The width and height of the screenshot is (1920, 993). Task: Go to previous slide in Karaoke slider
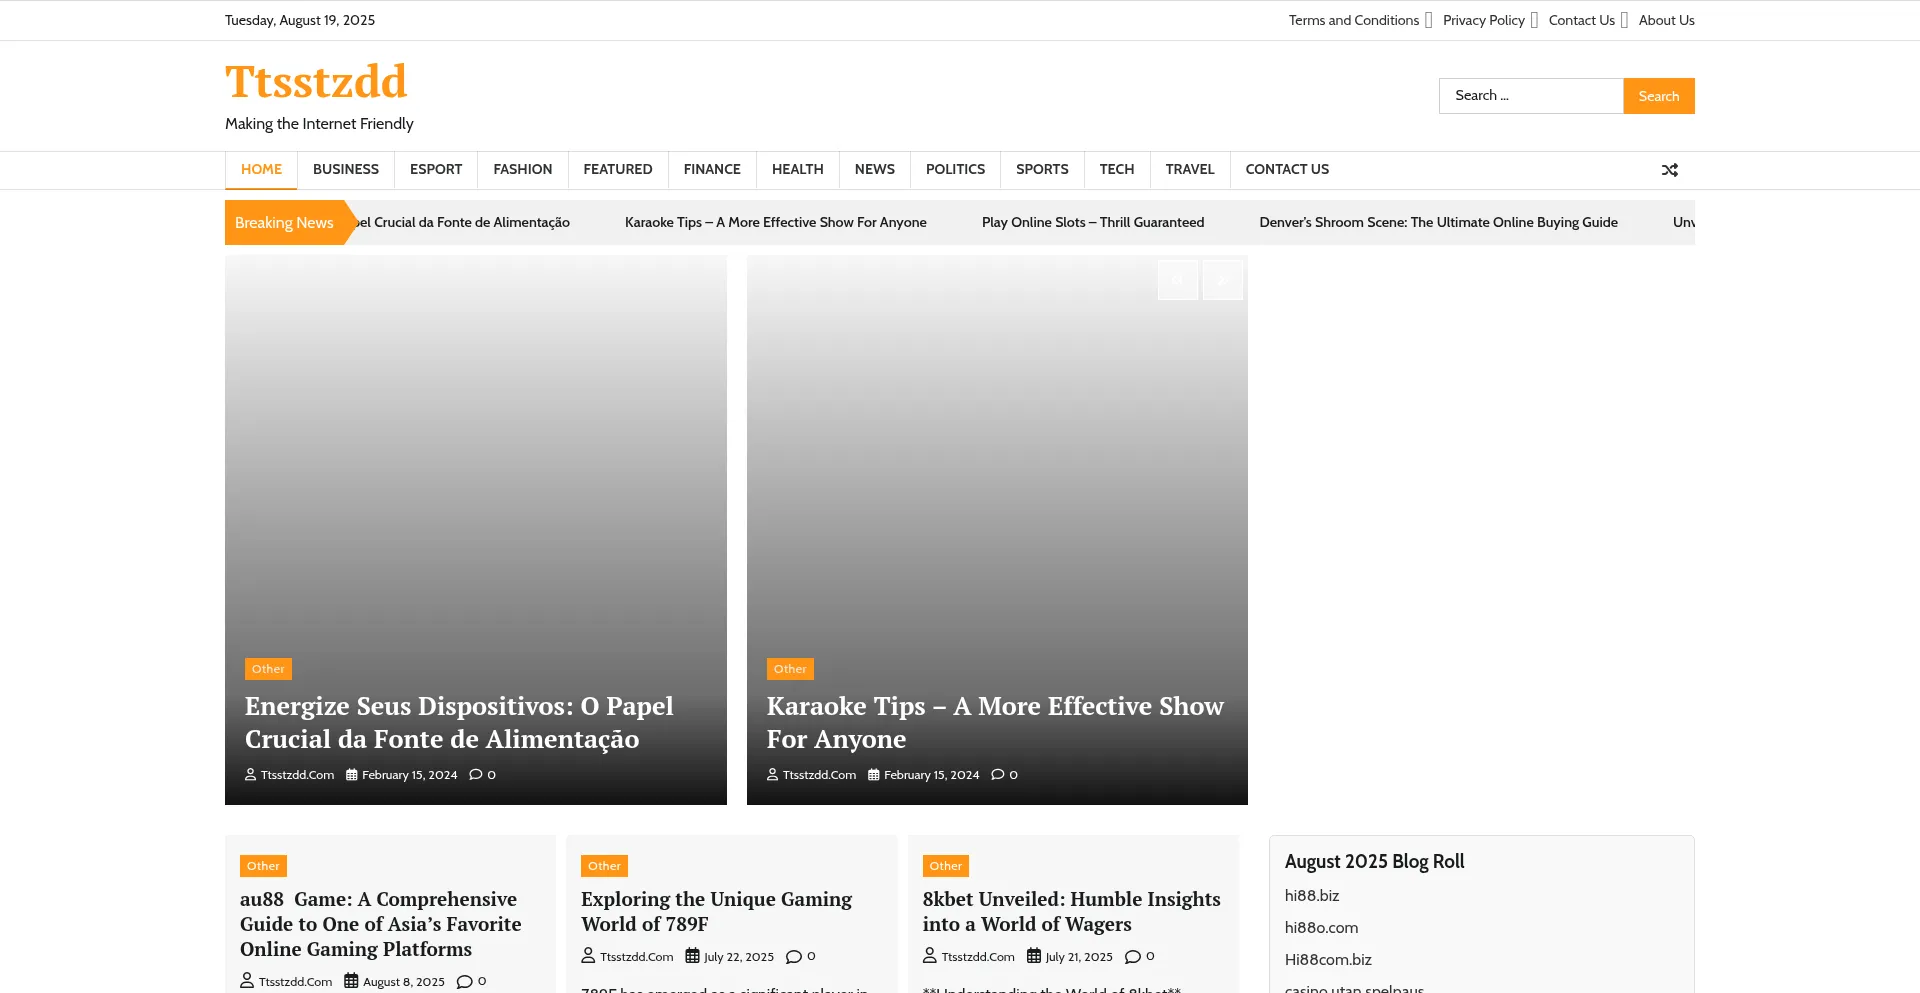(1178, 280)
